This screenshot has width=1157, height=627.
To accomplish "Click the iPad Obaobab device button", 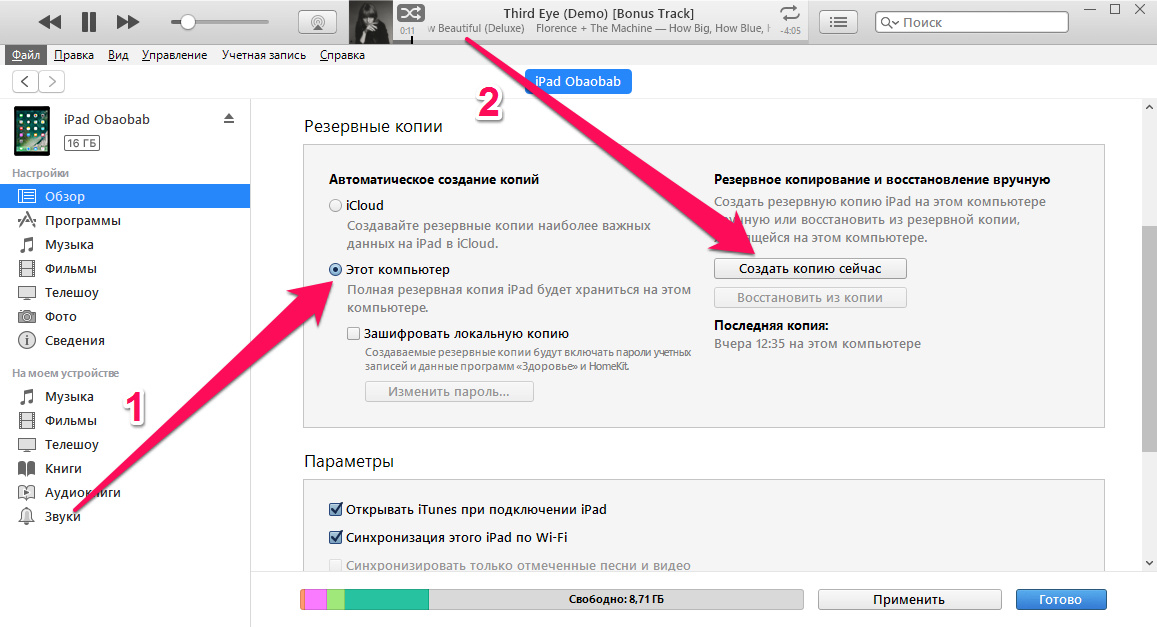I will (578, 81).
